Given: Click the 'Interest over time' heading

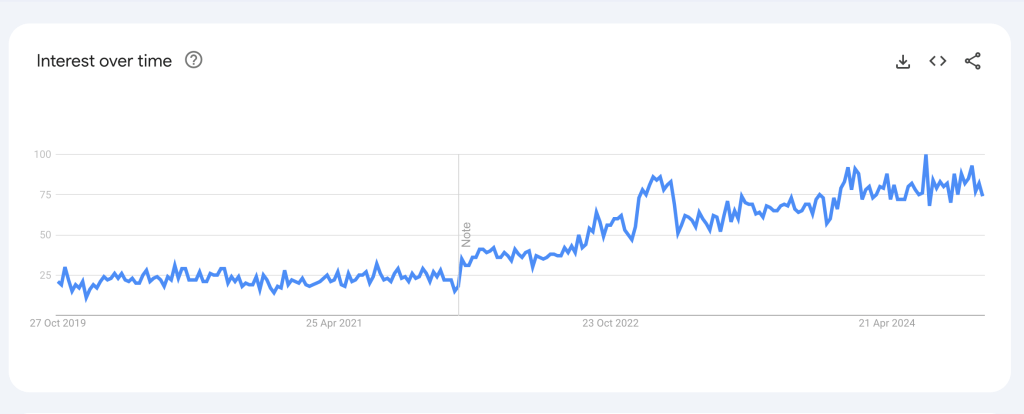Looking at the screenshot, I should pos(104,61).
